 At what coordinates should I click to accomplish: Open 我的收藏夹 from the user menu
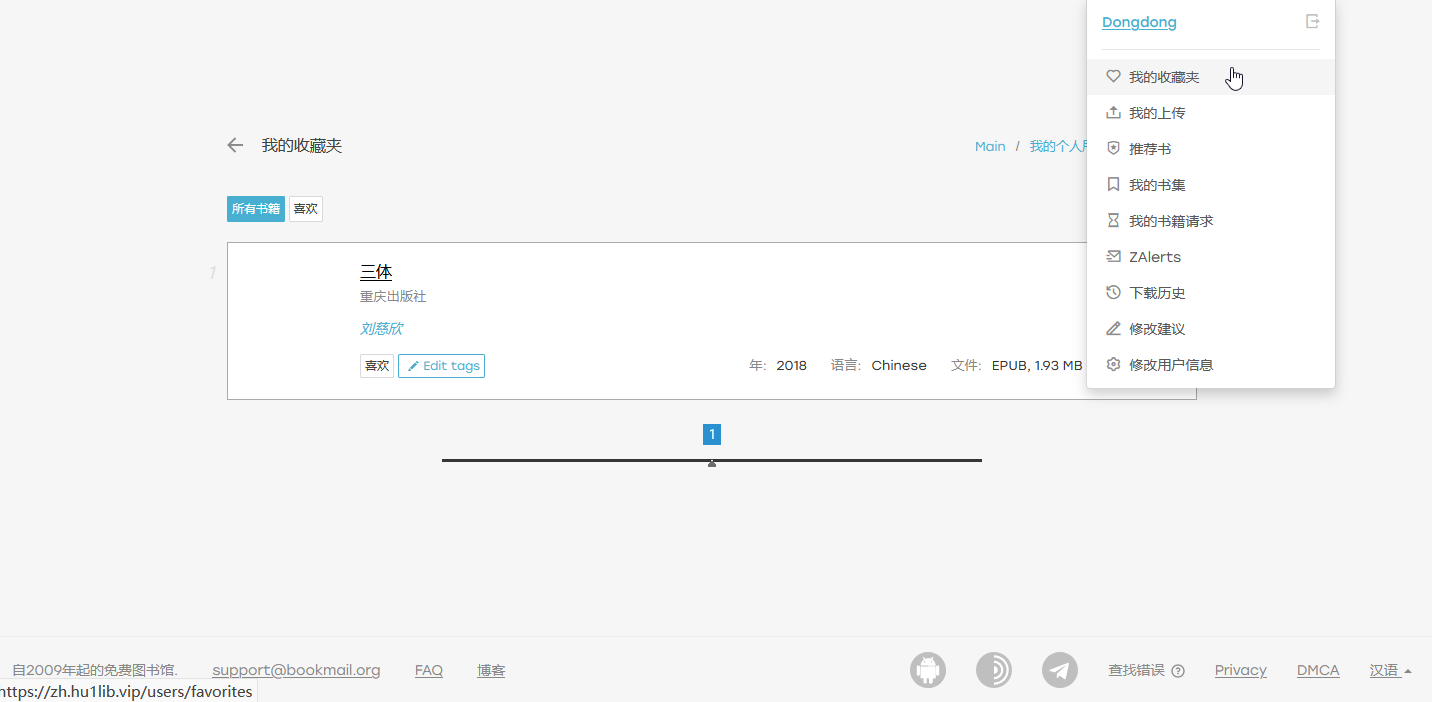pyautogui.click(x=1164, y=77)
